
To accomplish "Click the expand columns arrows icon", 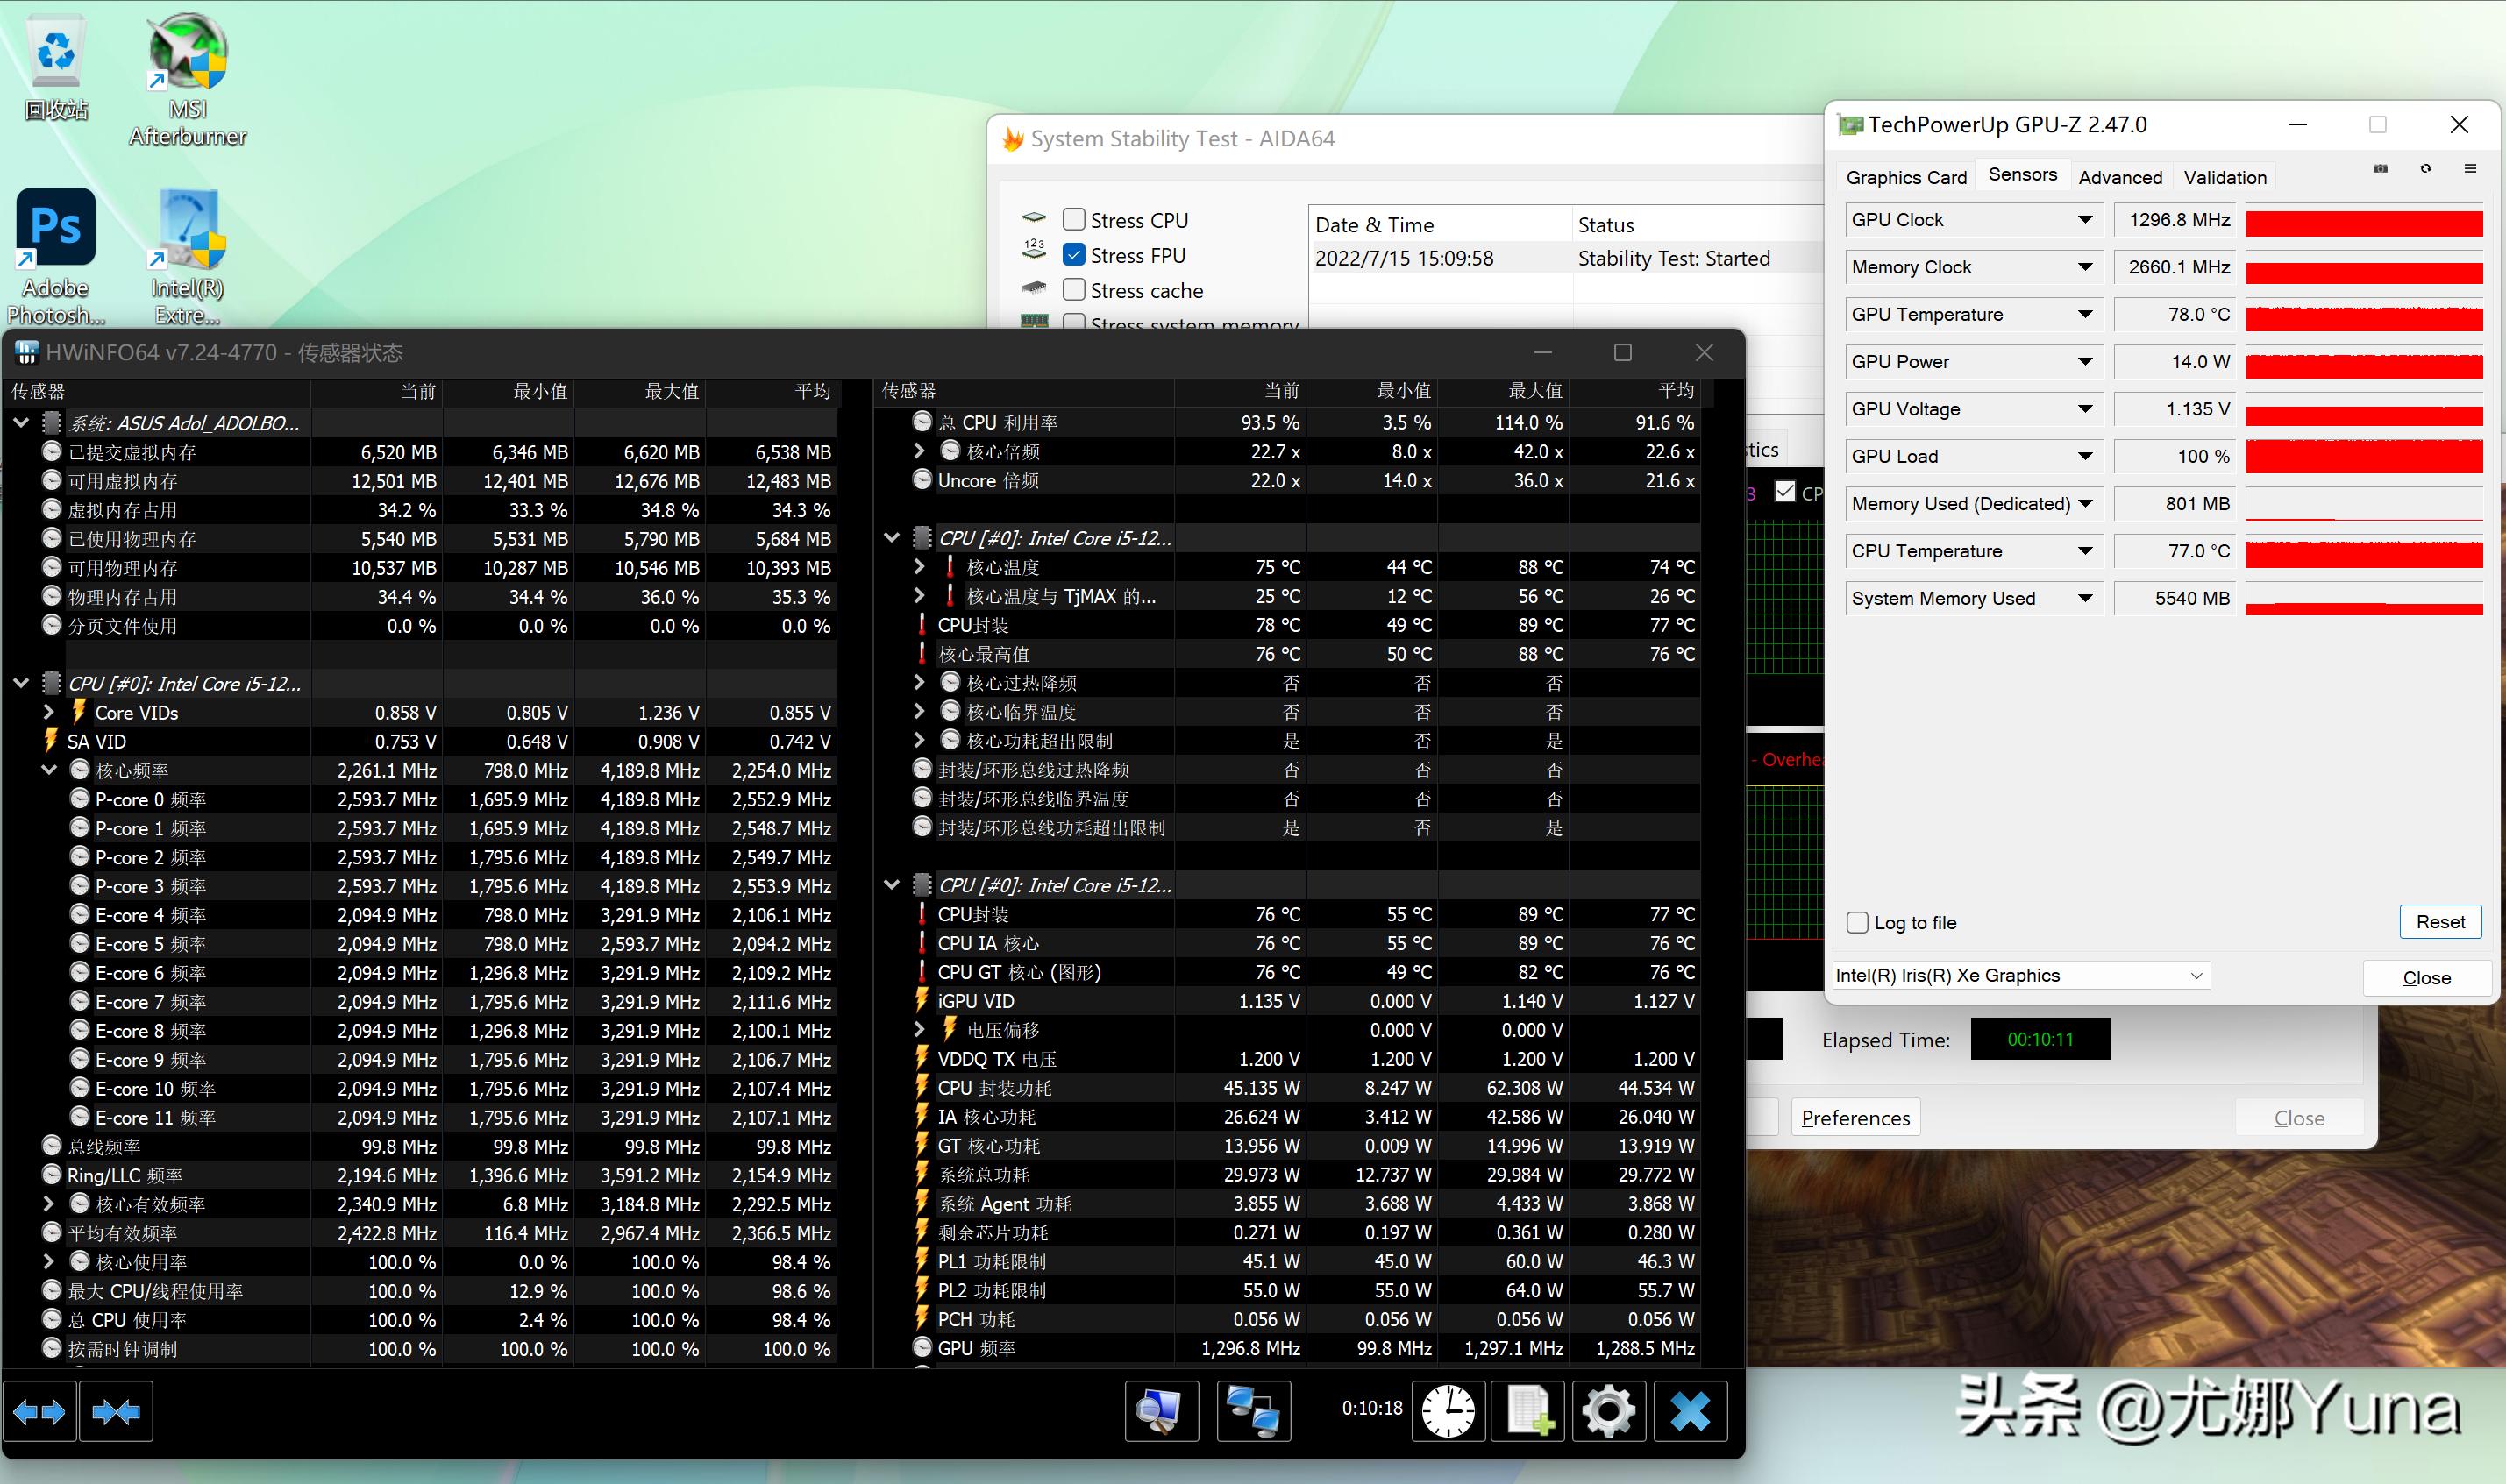I will click(x=40, y=1411).
